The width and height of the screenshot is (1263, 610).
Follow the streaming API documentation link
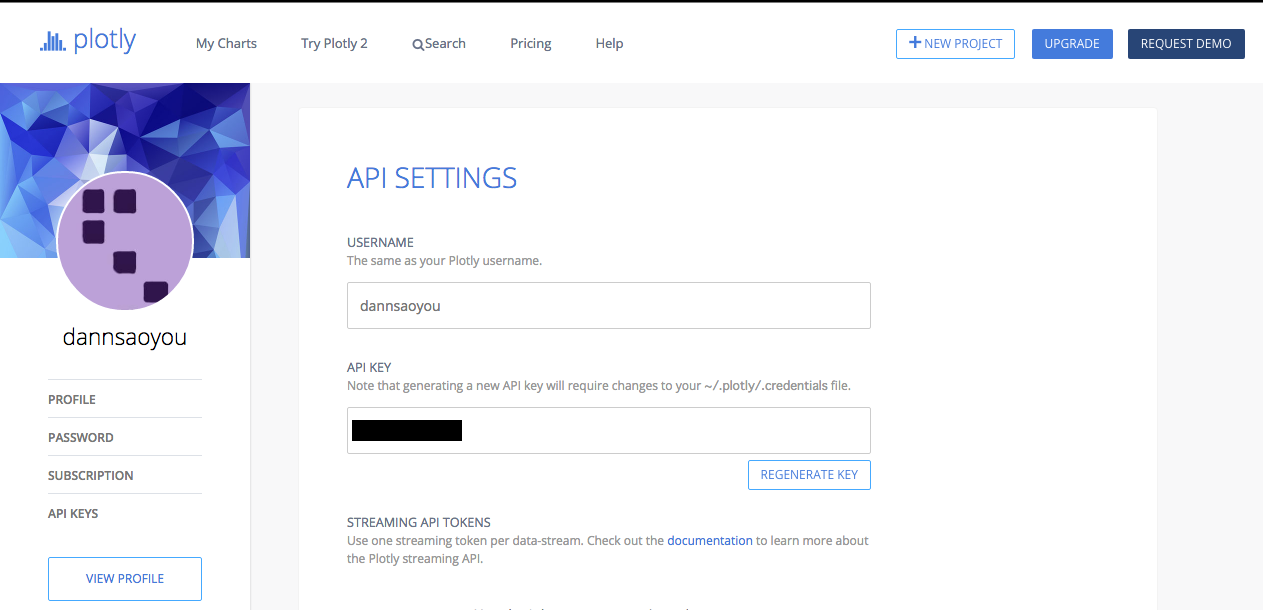tap(710, 541)
